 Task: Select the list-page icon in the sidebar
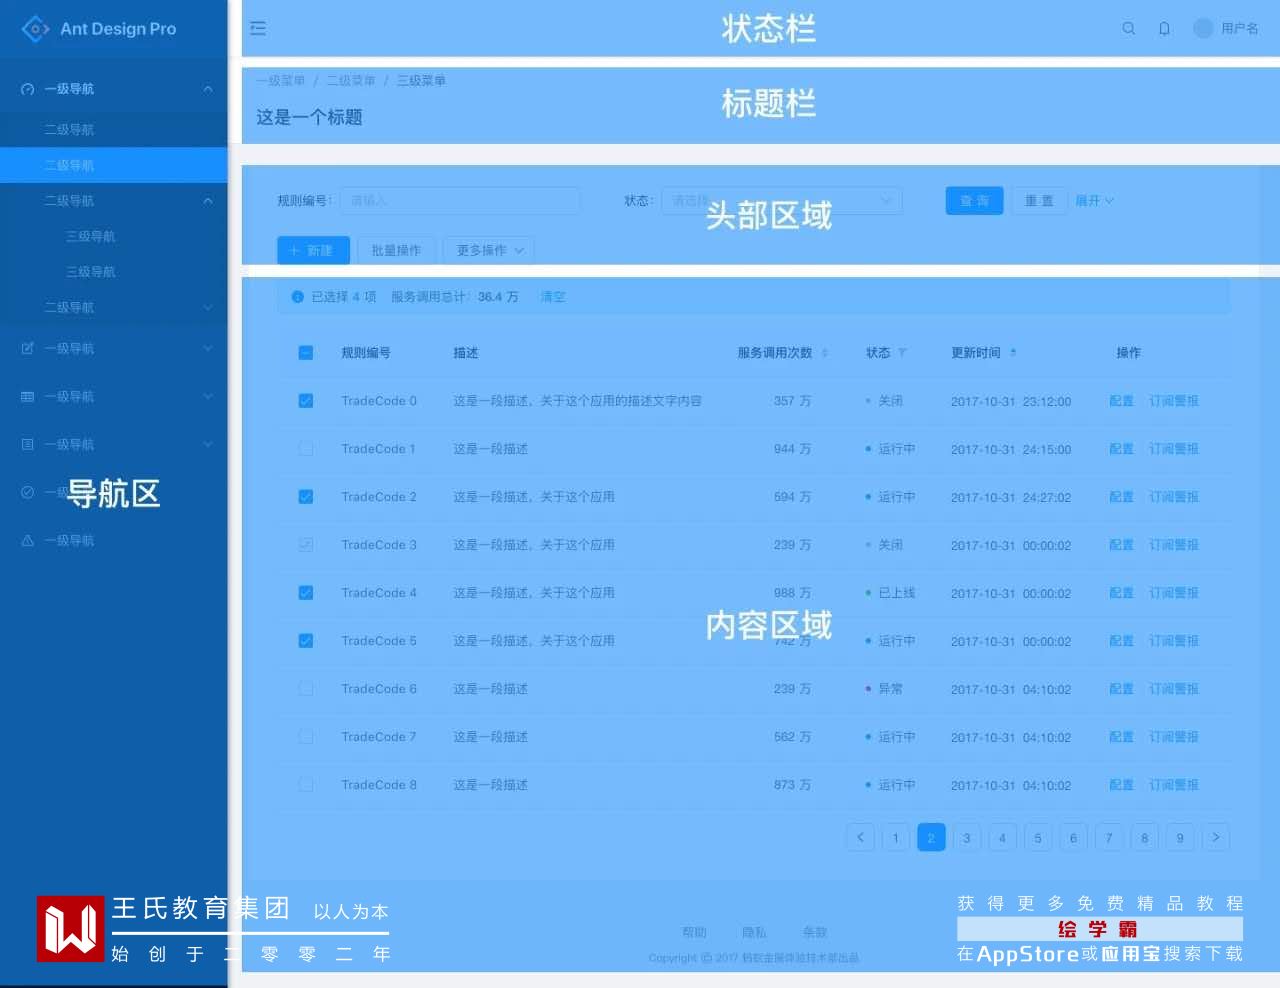tap(28, 444)
